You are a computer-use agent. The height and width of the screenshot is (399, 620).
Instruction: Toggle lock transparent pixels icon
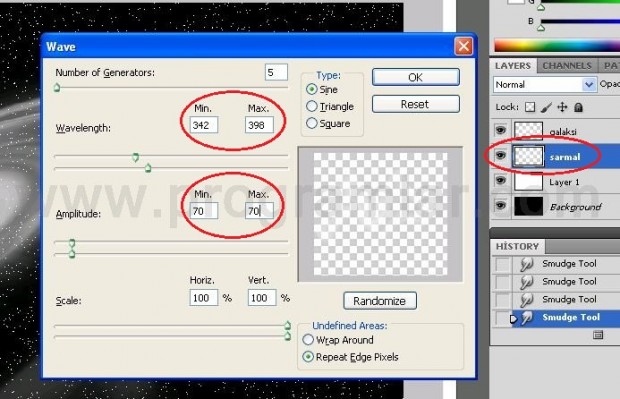tap(530, 107)
